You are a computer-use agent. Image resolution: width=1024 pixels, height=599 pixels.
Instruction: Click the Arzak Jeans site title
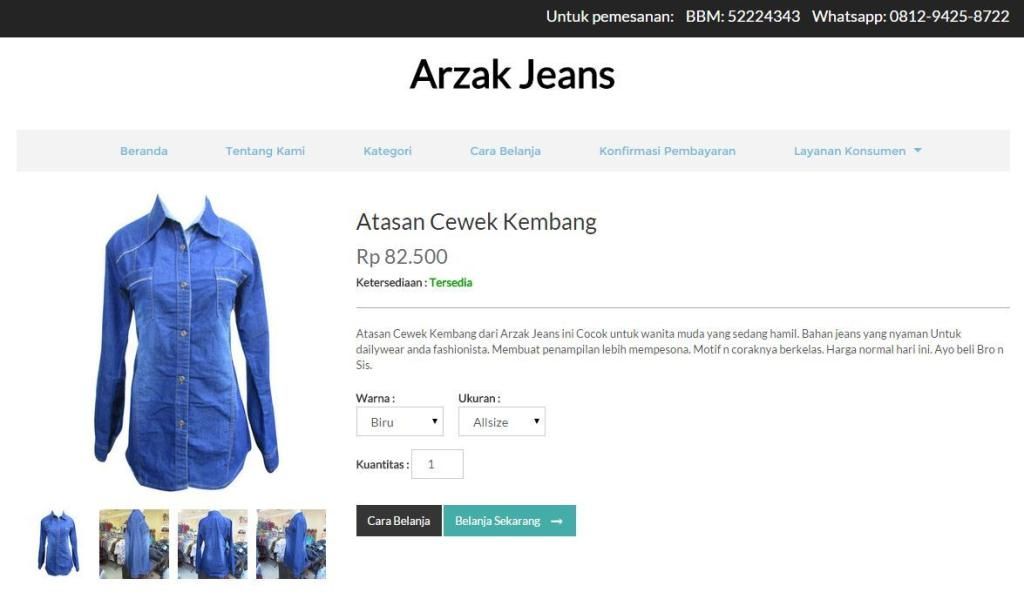513,74
